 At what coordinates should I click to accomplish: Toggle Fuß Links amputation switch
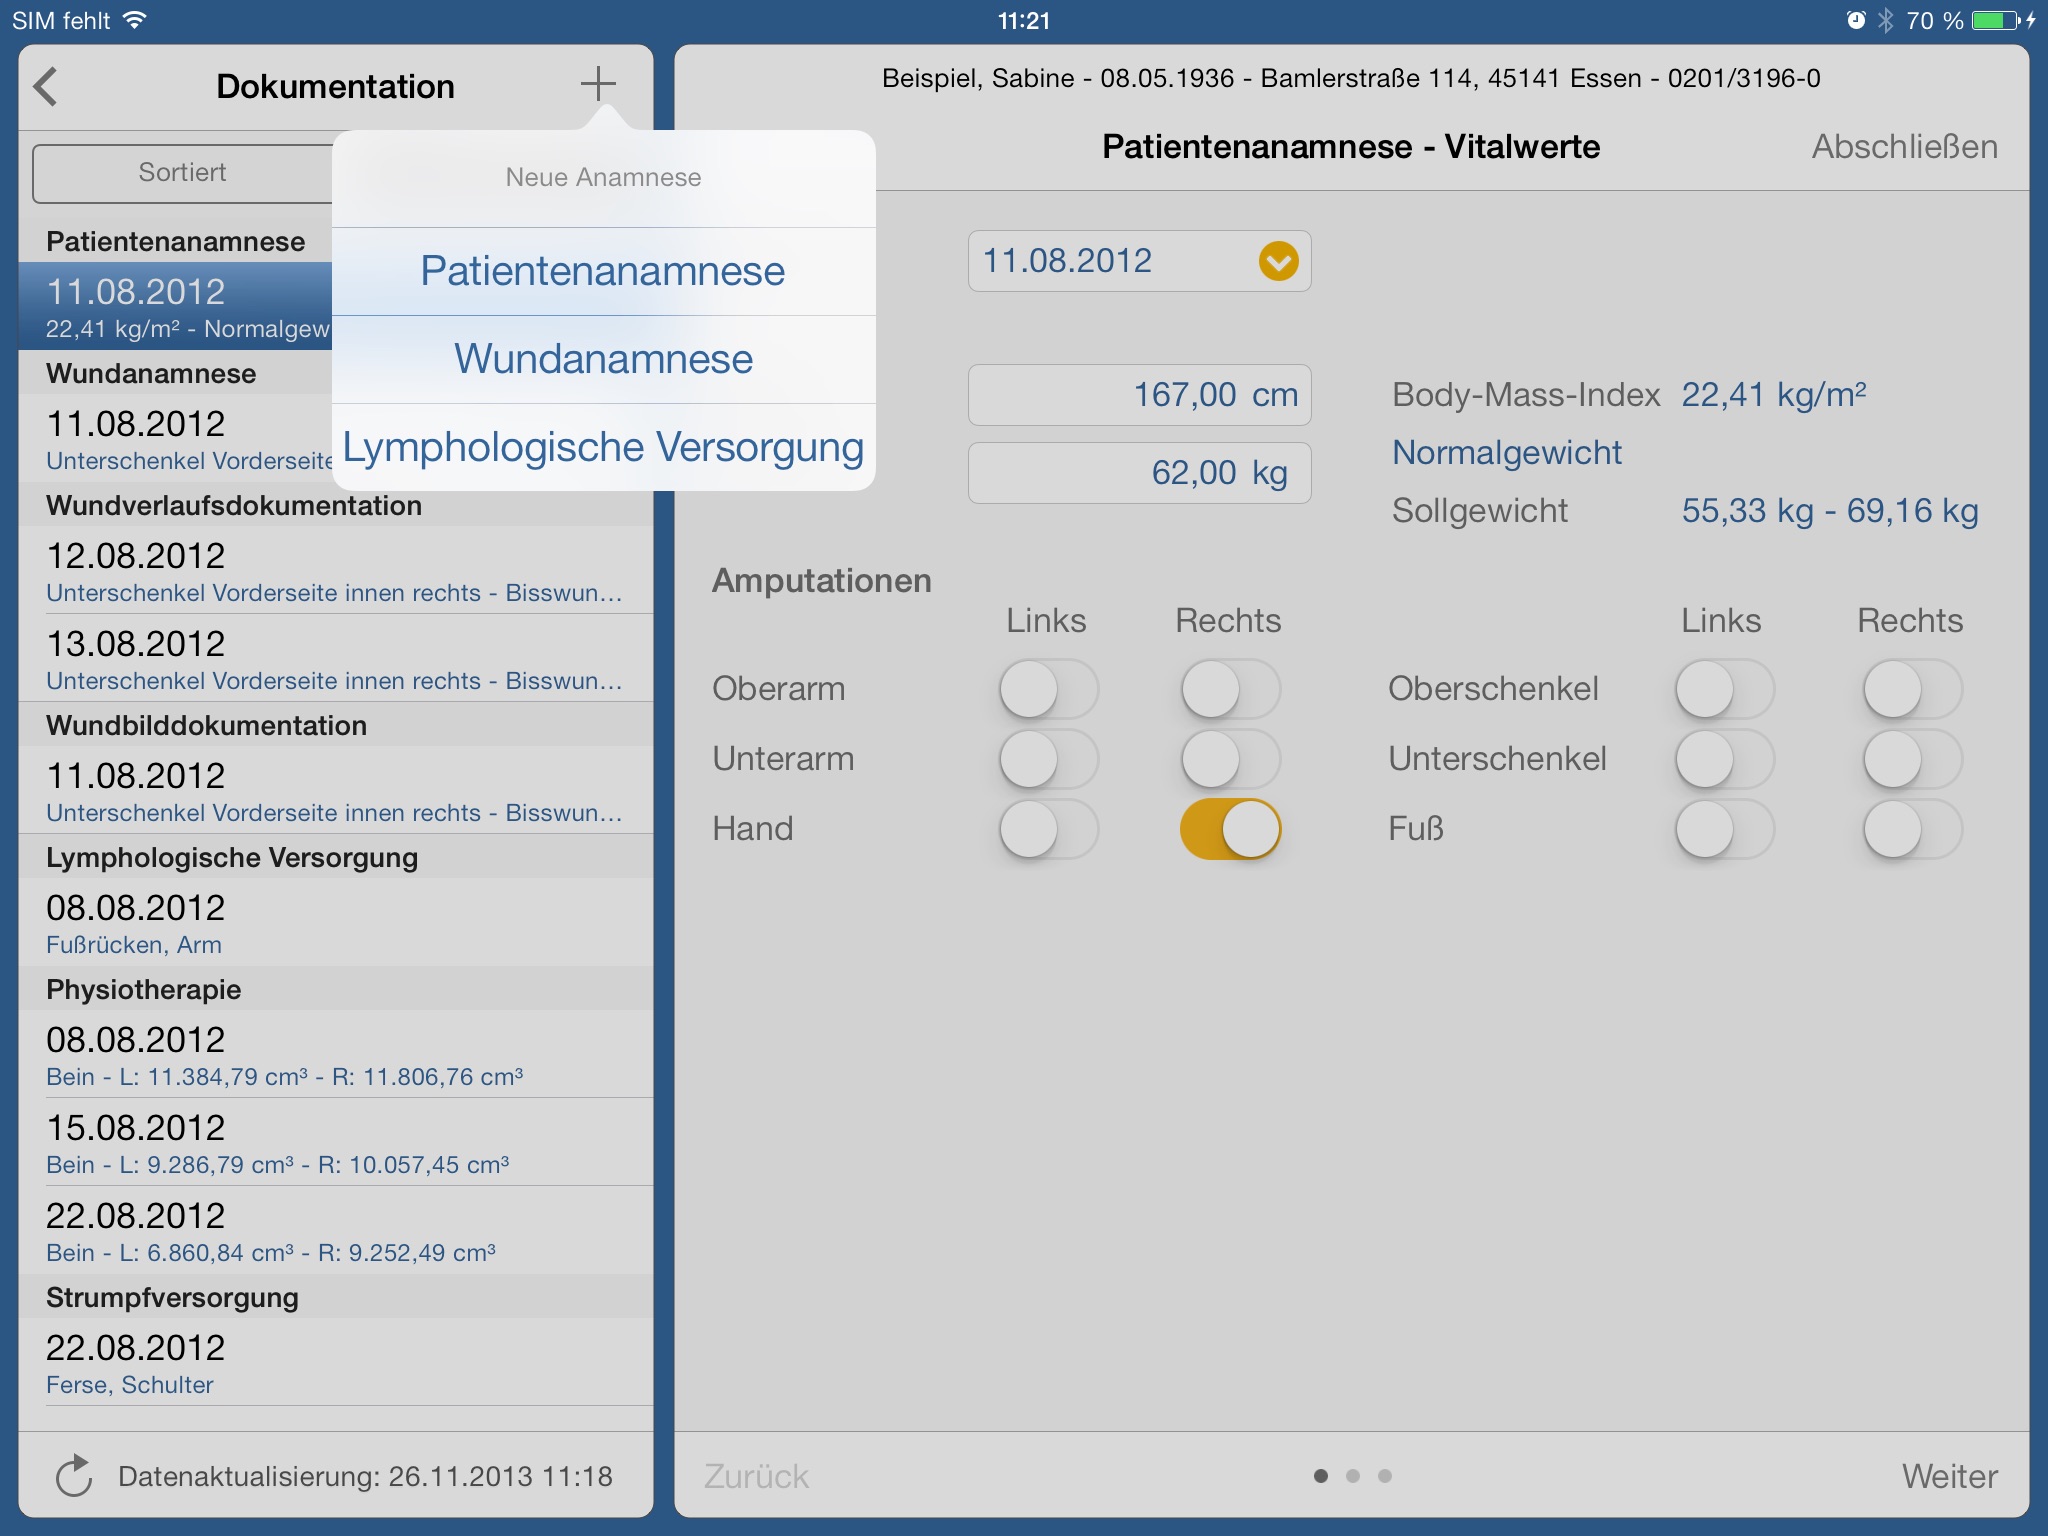pos(1724,829)
